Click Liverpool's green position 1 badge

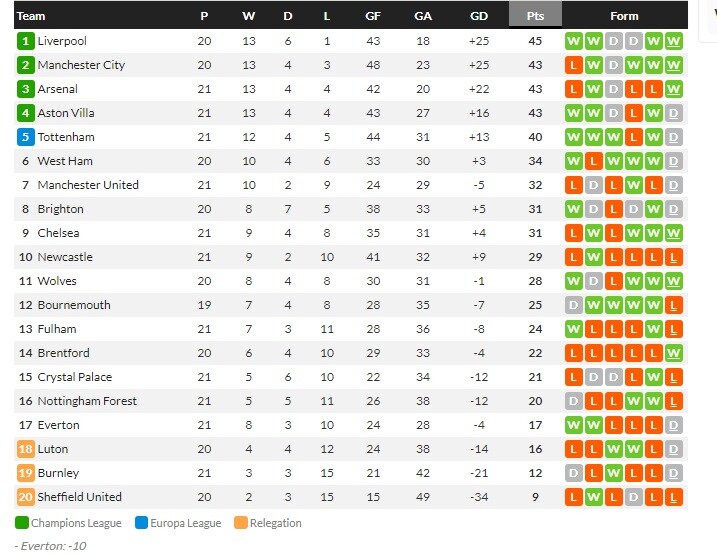26,41
